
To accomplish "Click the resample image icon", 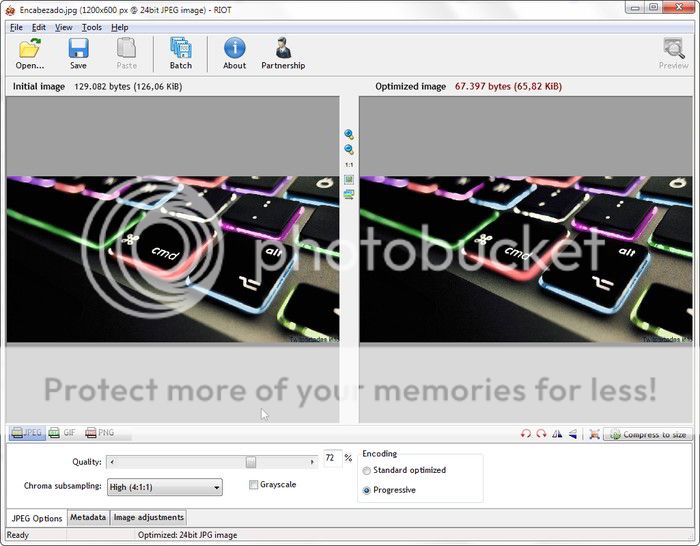I will pos(594,433).
